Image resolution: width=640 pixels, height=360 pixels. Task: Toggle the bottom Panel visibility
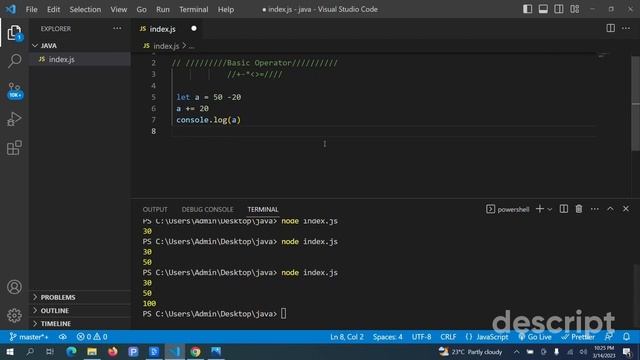click(x=543, y=9)
